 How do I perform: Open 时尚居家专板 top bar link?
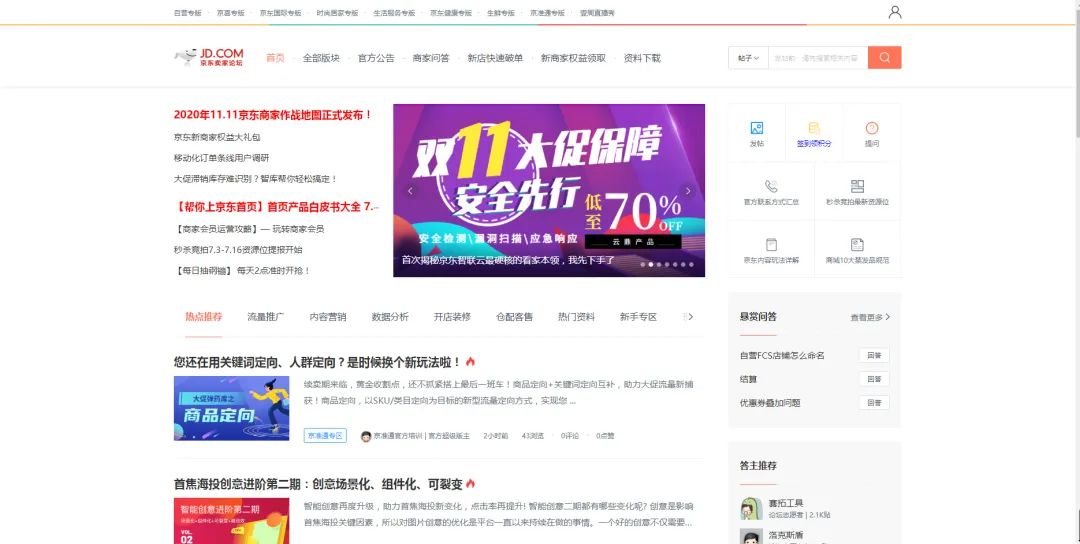338,13
